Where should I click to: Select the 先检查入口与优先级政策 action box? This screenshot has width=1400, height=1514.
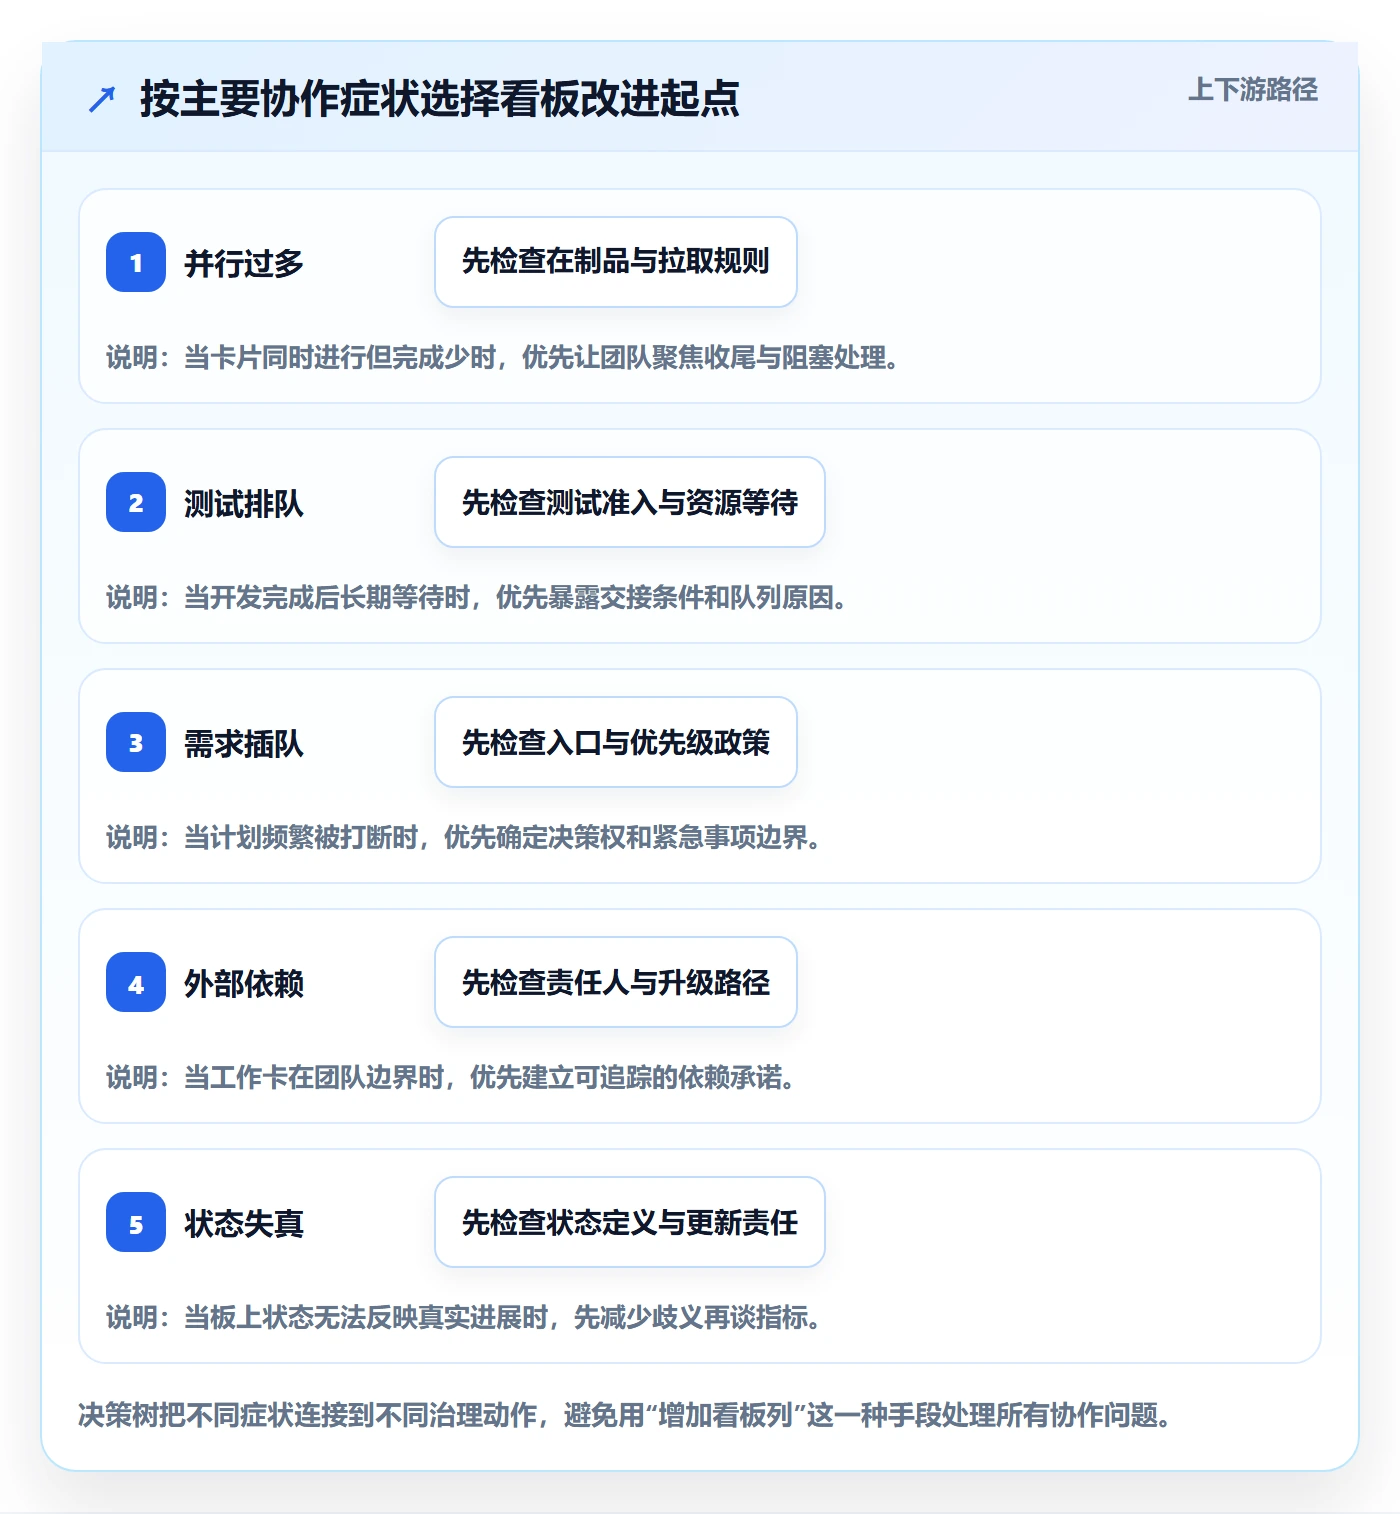point(616,742)
